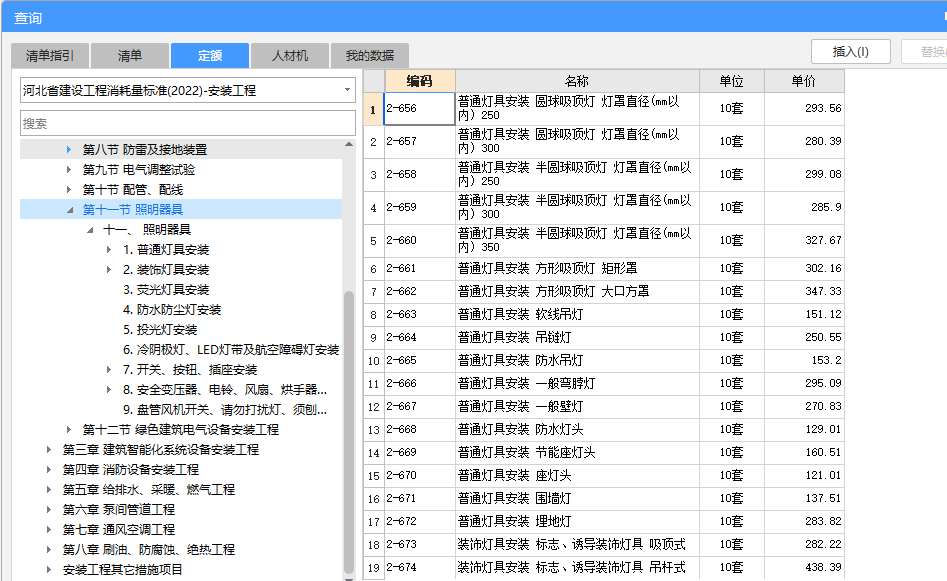Click unit price 293.56 cell
This screenshot has height=581, width=947.
[804, 109]
